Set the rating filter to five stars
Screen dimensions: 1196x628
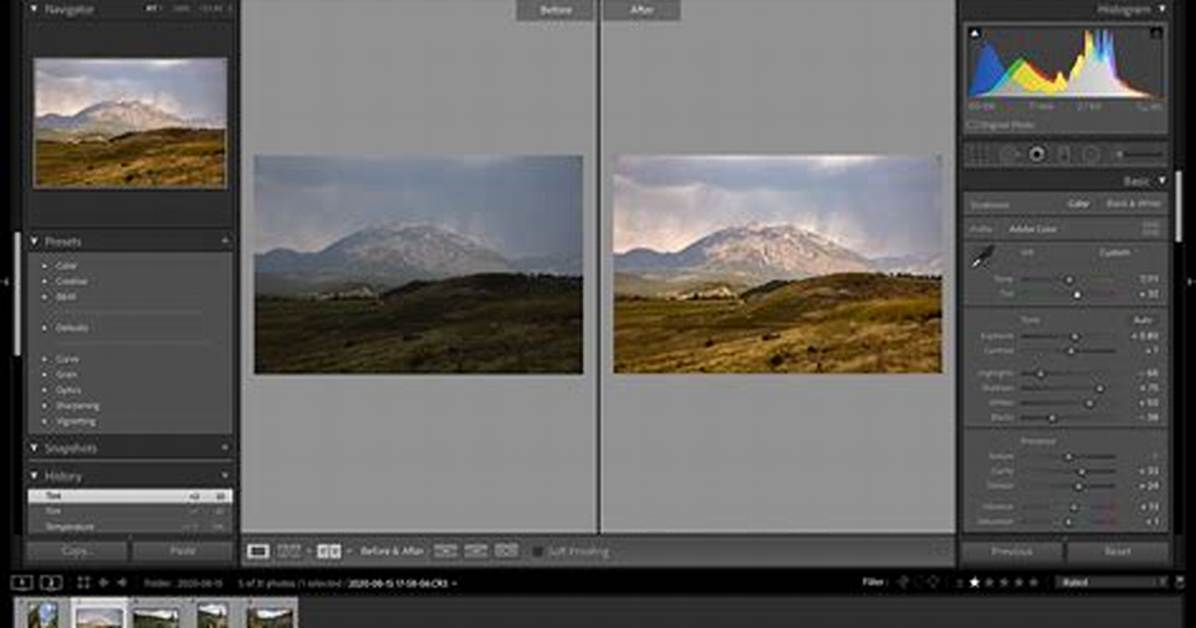coord(1034,582)
